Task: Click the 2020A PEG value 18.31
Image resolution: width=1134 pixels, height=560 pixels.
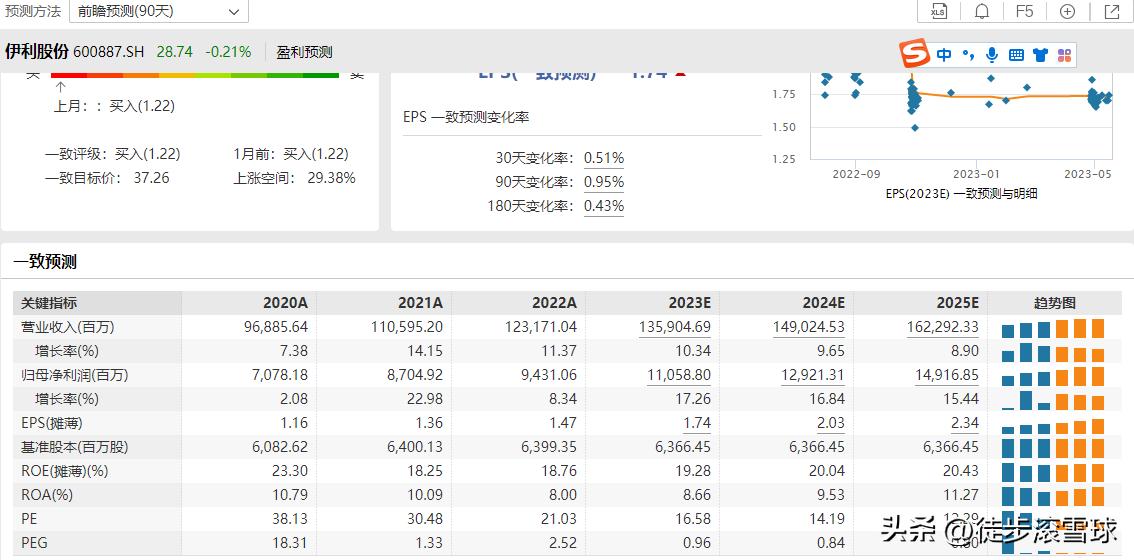Action: pos(290,543)
